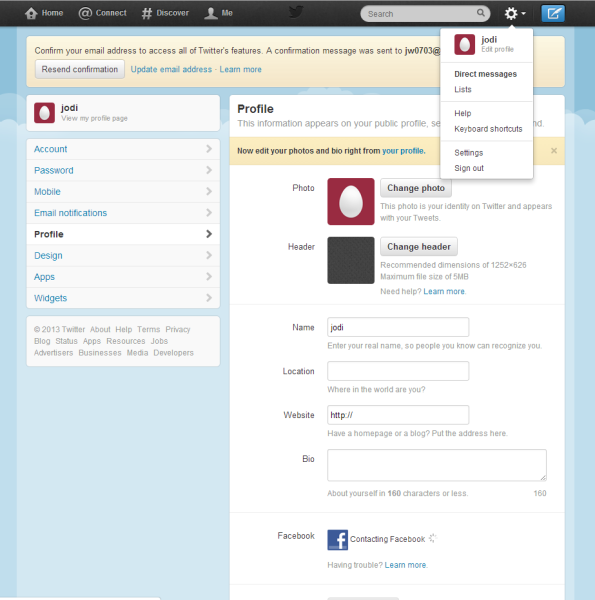The image size is (595, 600).
Task: Click the egg avatar in the sidebar card
Action: (x=44, y=113)
